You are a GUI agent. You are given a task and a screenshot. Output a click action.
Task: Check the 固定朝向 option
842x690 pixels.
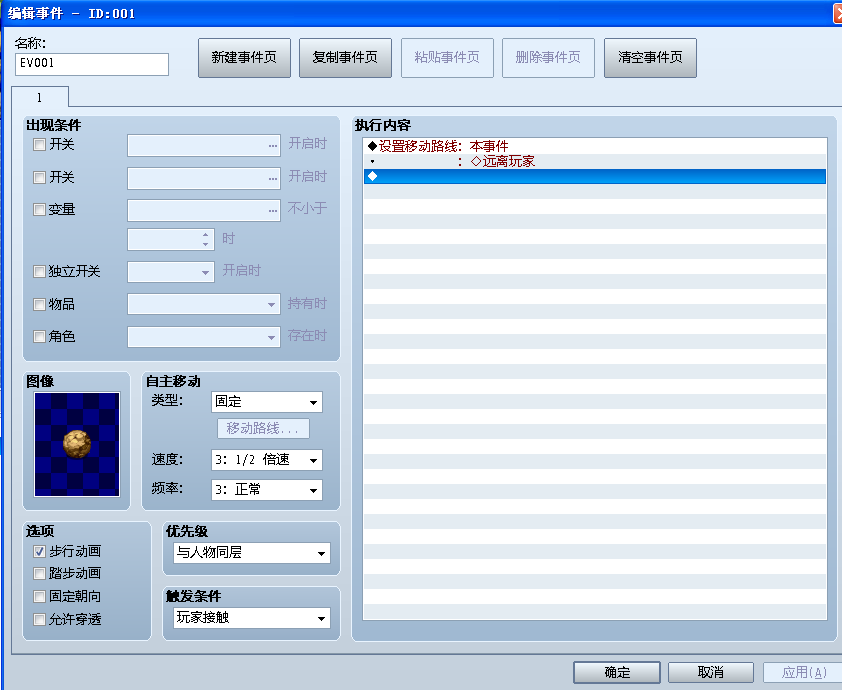click(x=39, y=597)
